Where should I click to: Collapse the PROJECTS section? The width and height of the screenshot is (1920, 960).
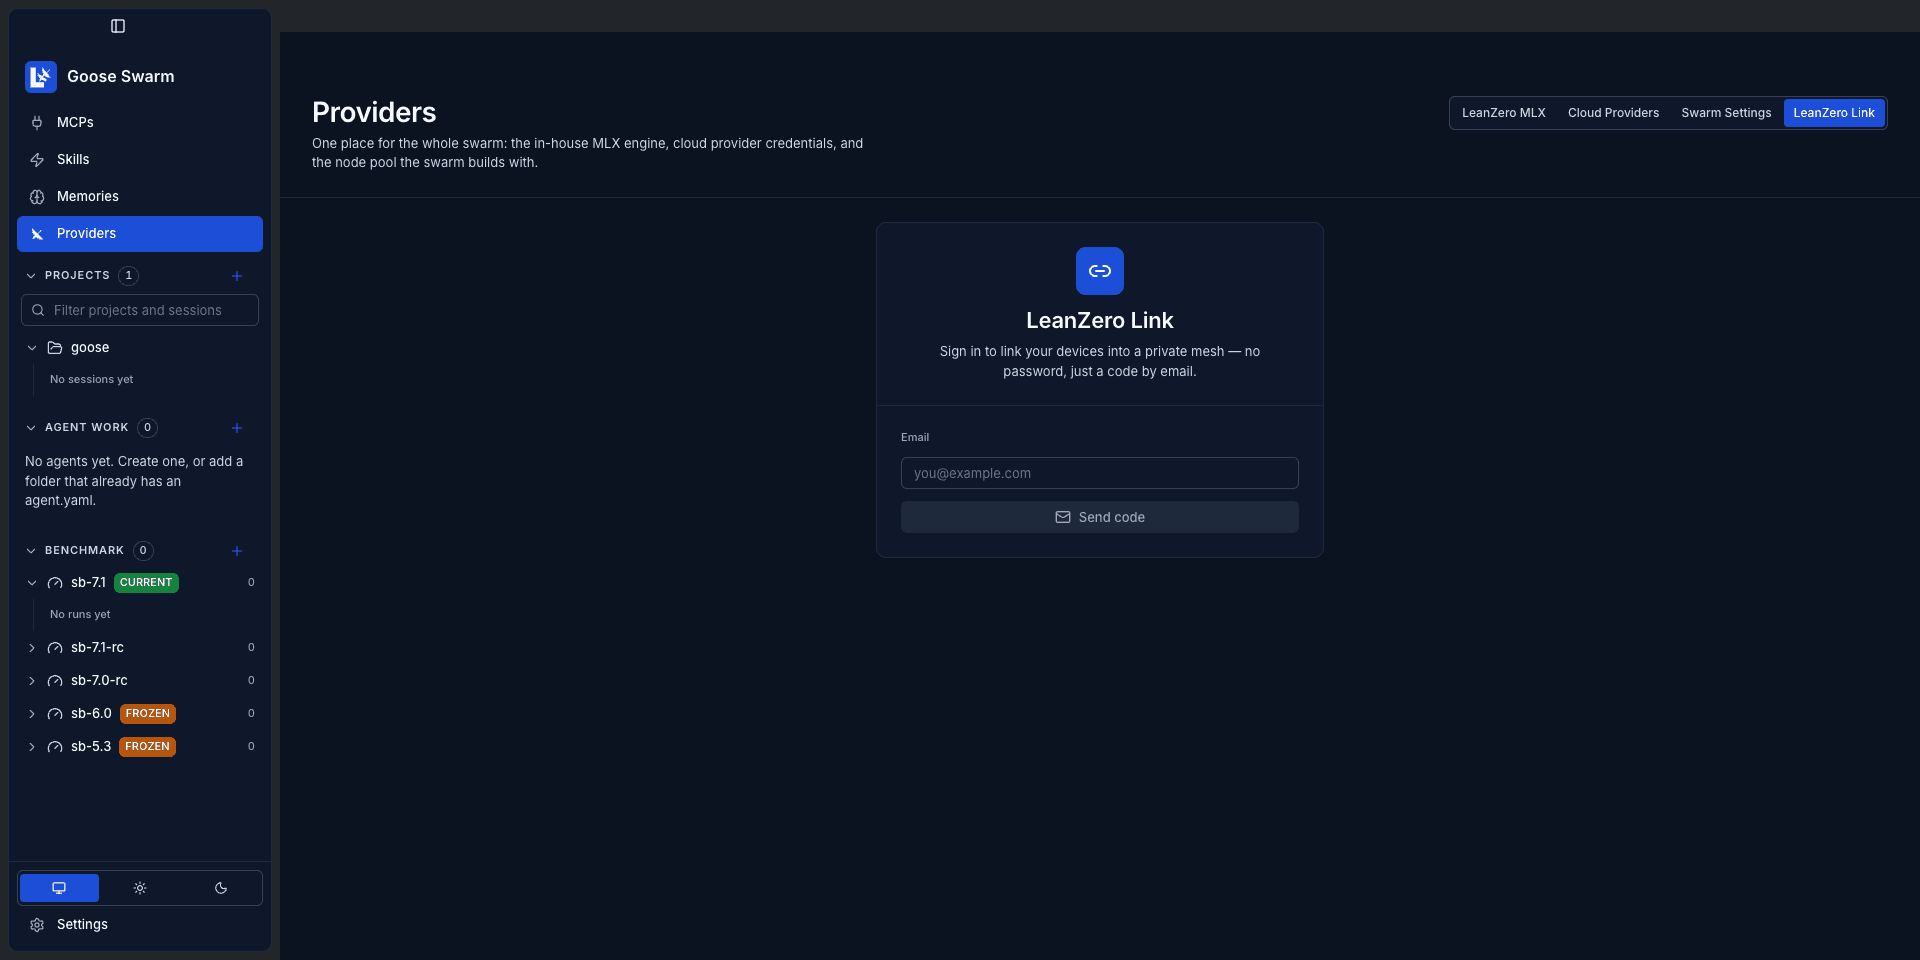pos(31,276)
